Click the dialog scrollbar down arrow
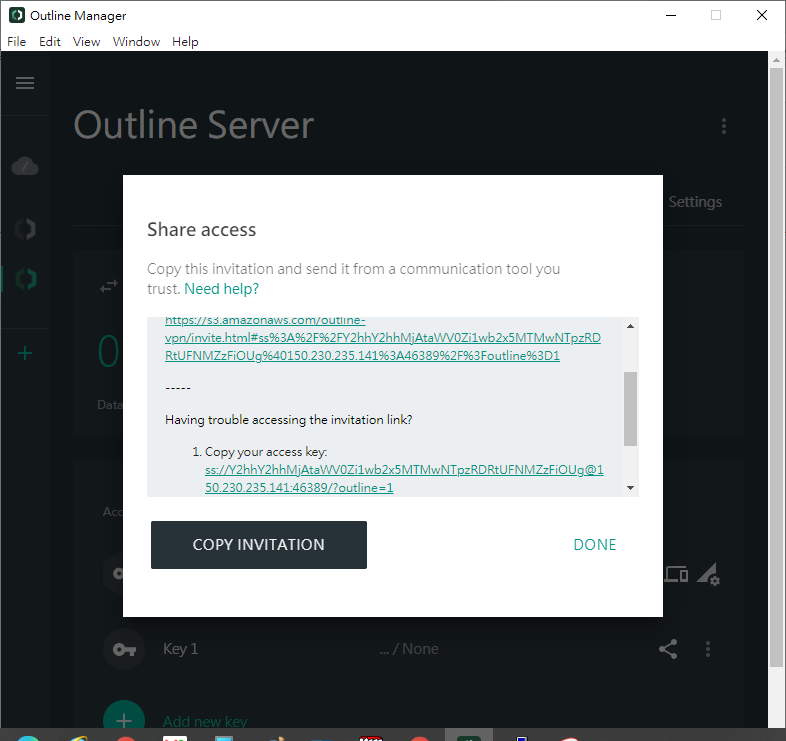This screenshot has height=741, width=786. (x=631, y=488)
